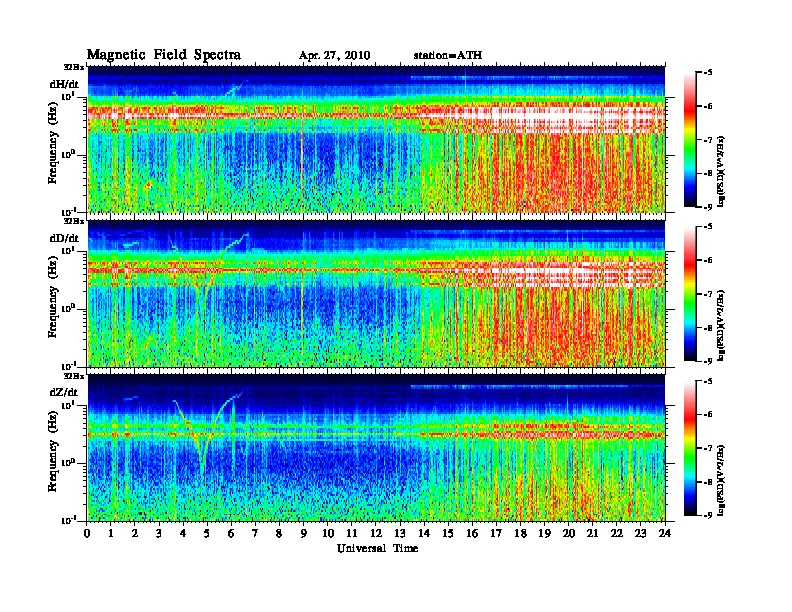Click hour "18" on the time axis
Viewport: 792px width, 612px height.
pos(521,533)
